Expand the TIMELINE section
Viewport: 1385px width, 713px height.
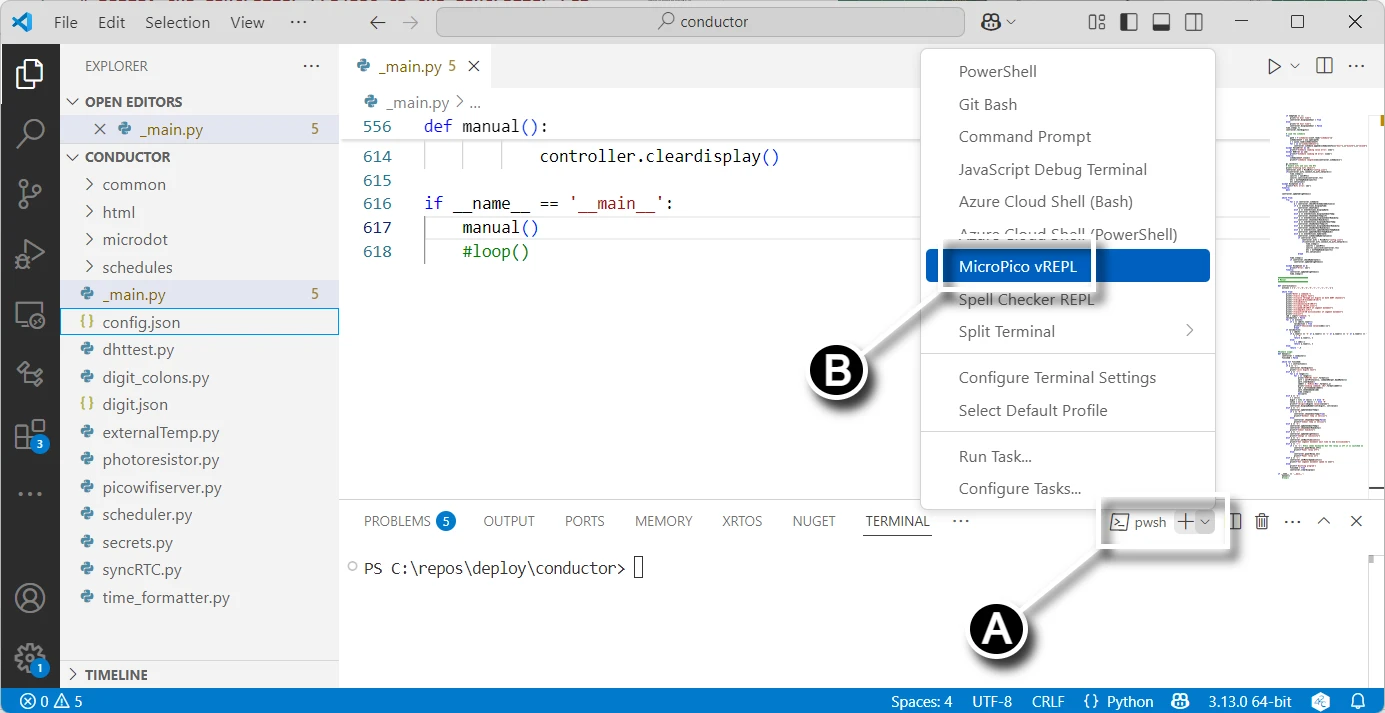click(200, 675)
